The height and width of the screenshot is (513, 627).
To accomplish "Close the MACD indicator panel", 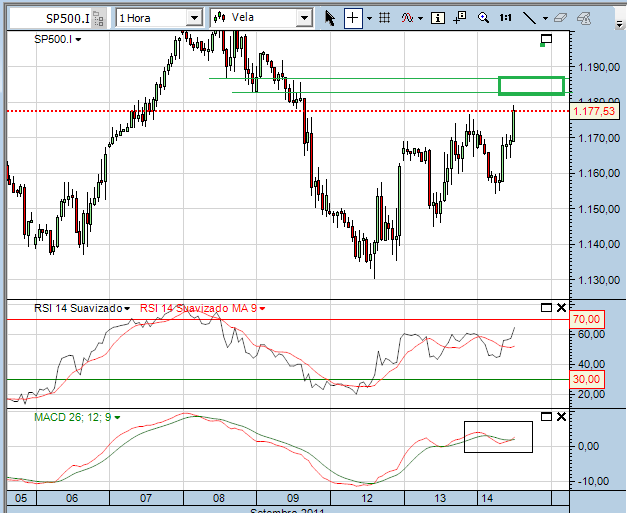I will pos(561,417).
